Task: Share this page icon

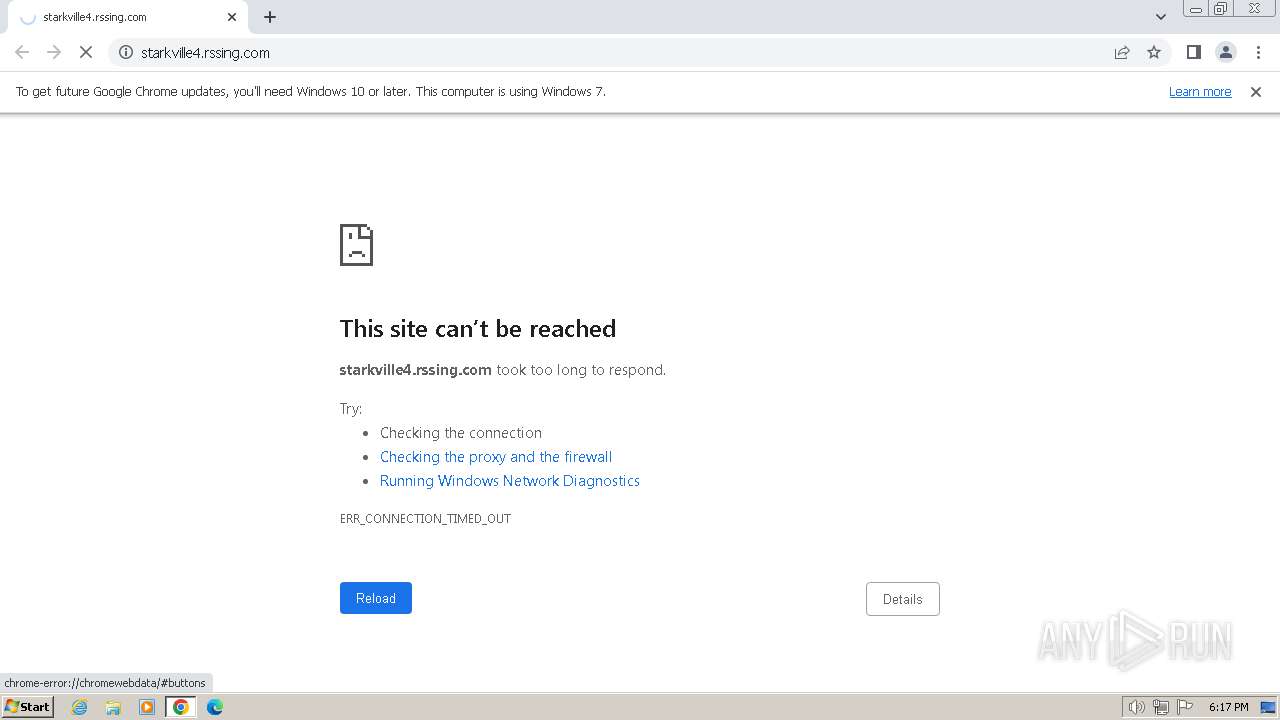Action: click(1122, 52)
